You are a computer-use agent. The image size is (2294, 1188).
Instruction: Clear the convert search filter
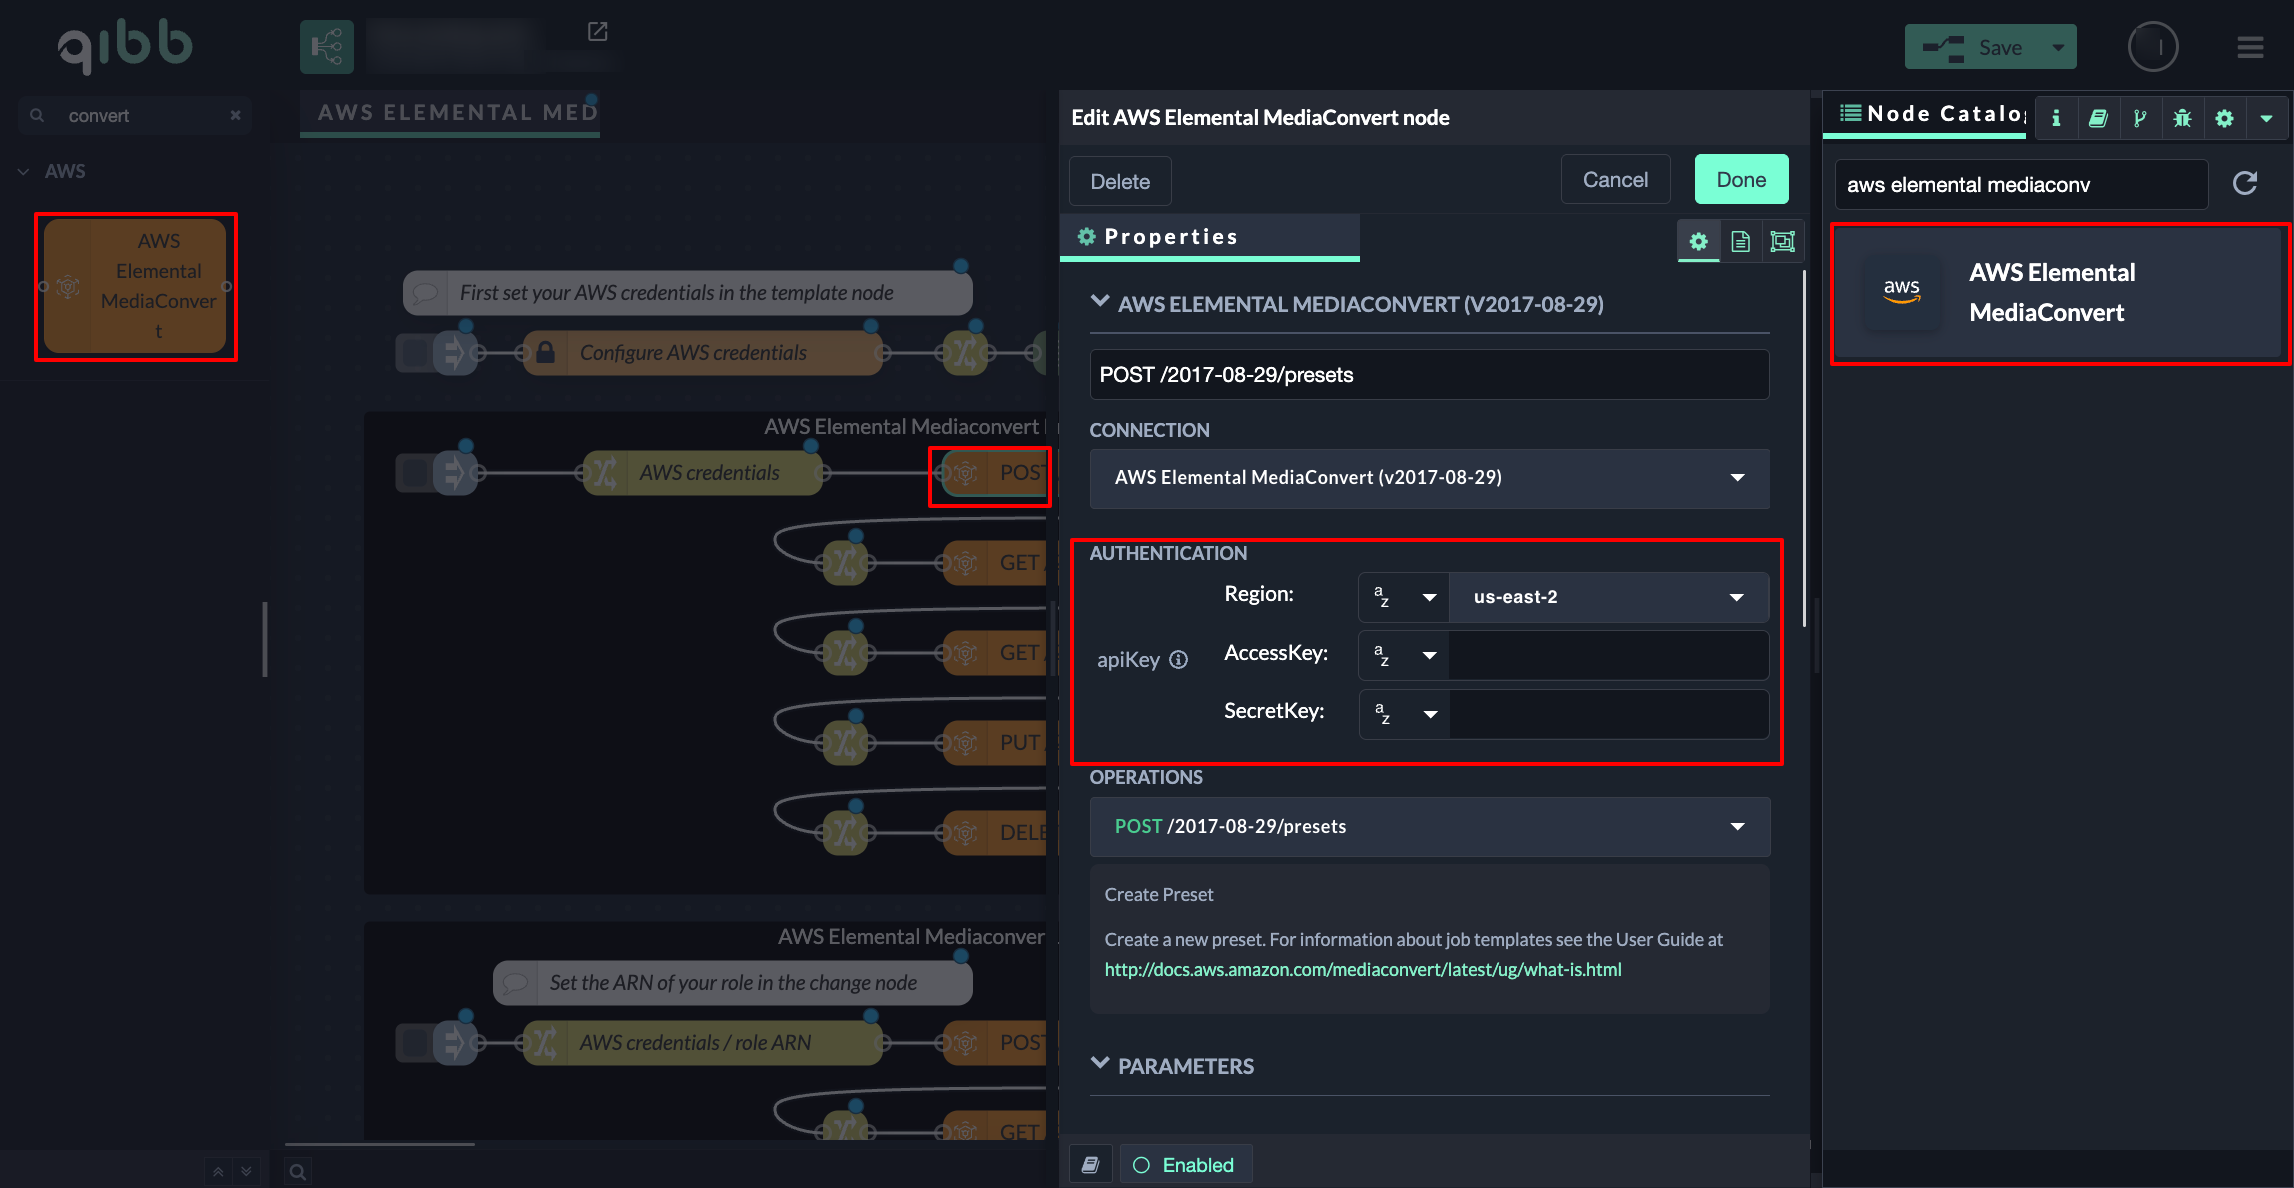click(236, 115)
